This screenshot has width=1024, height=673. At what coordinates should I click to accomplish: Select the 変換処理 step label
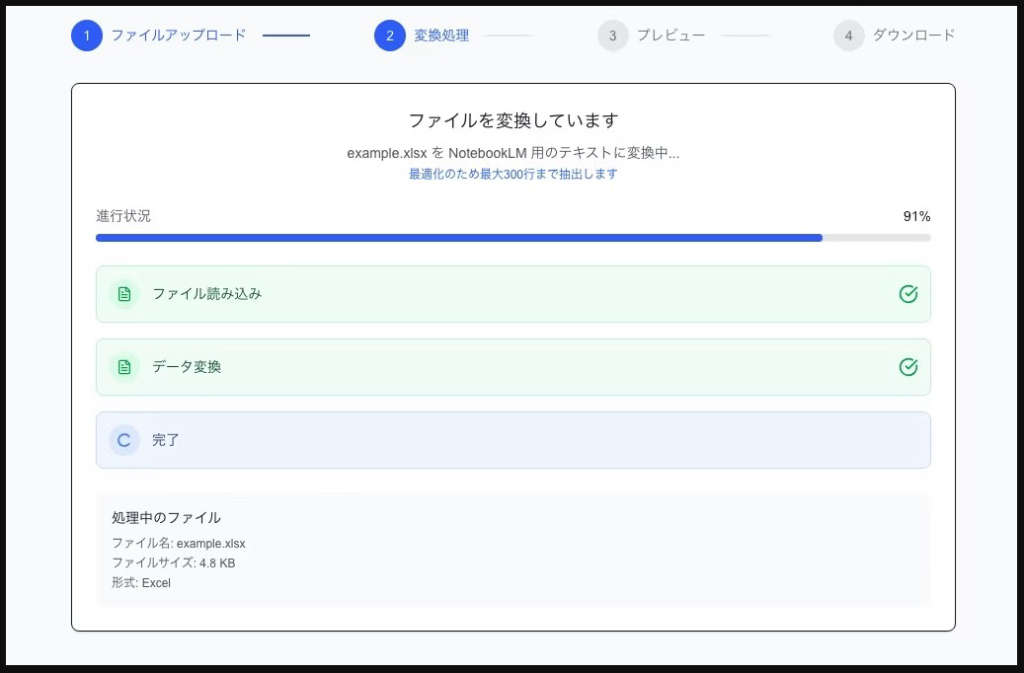(441, 35)
